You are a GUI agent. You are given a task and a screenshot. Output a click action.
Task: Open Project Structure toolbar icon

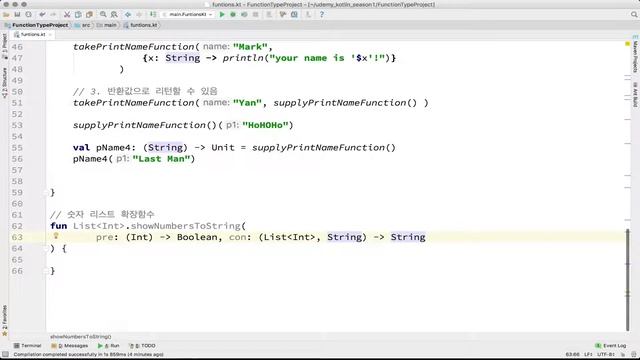click(294, 14)
